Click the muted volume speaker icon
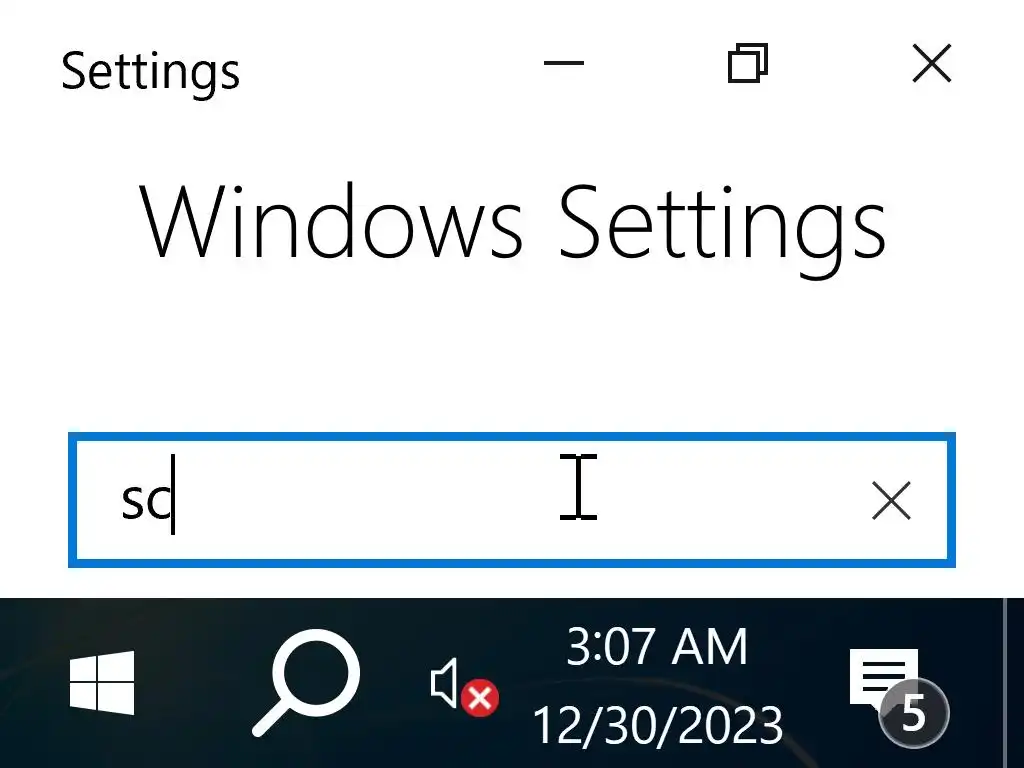The height and width of the screenshot is (768, 1024). pyautogui.click(x=448, y=683)
